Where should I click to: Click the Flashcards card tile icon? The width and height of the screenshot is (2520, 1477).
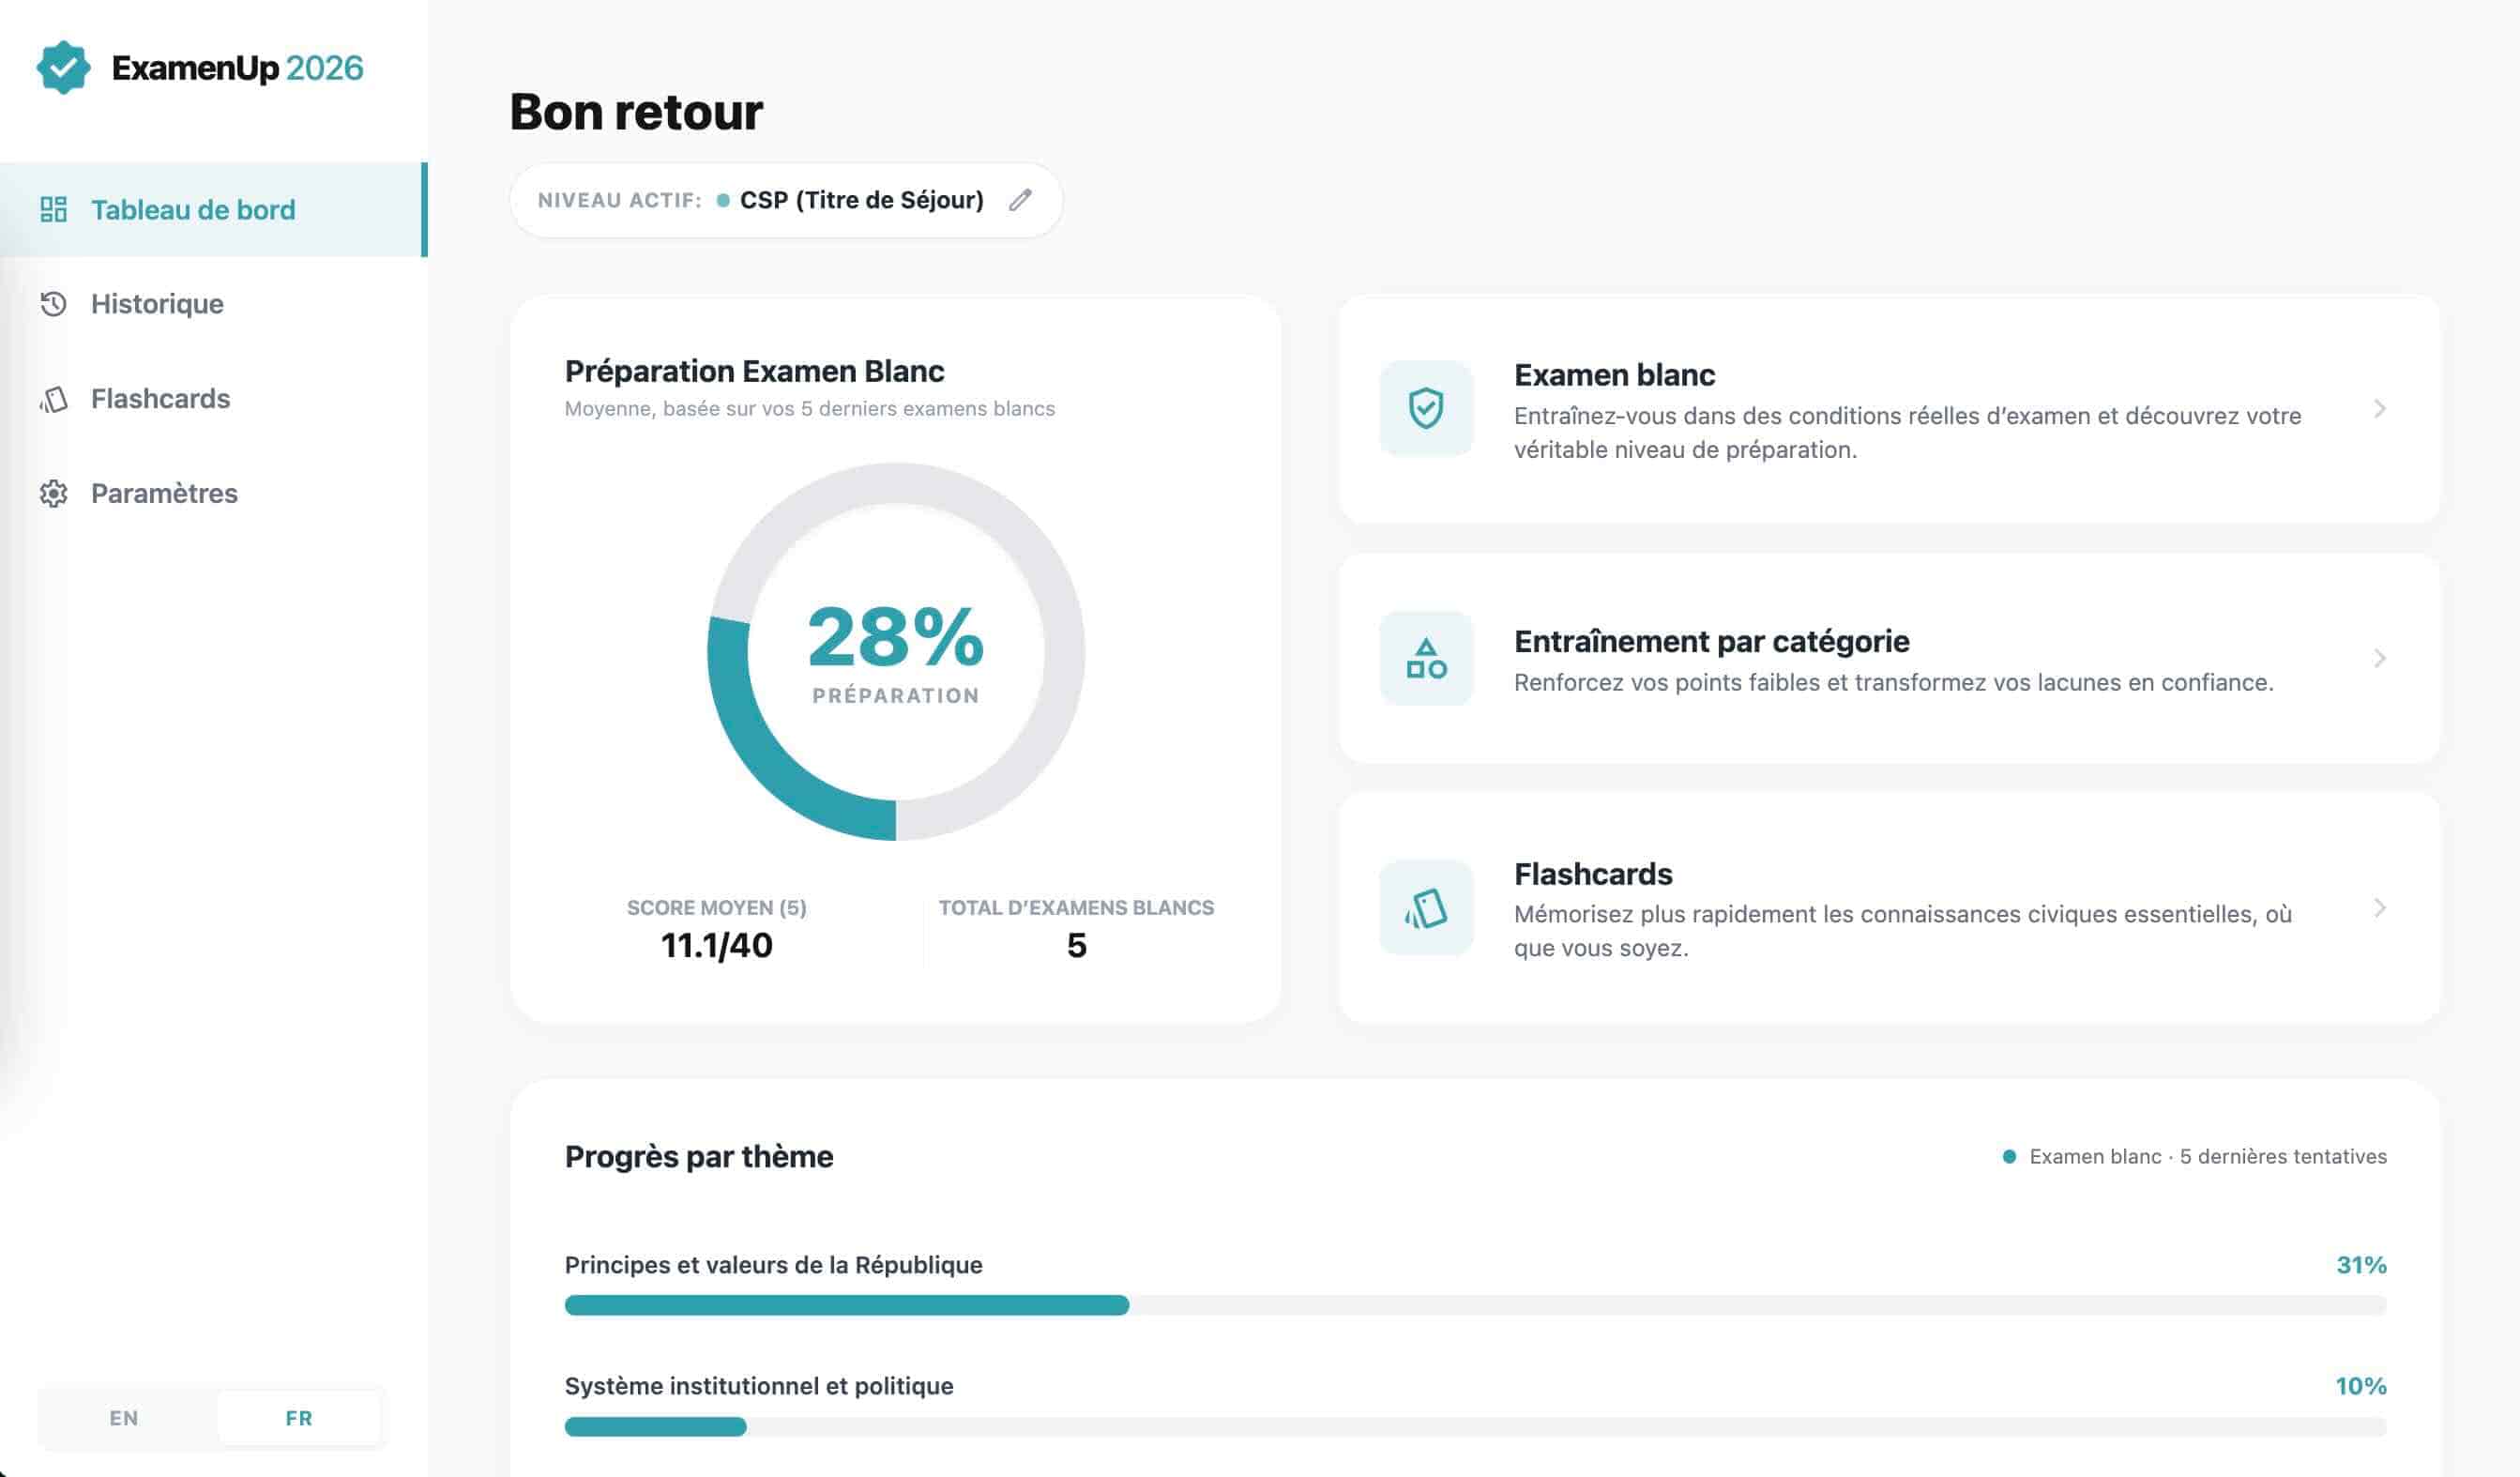pos(1426,908)
